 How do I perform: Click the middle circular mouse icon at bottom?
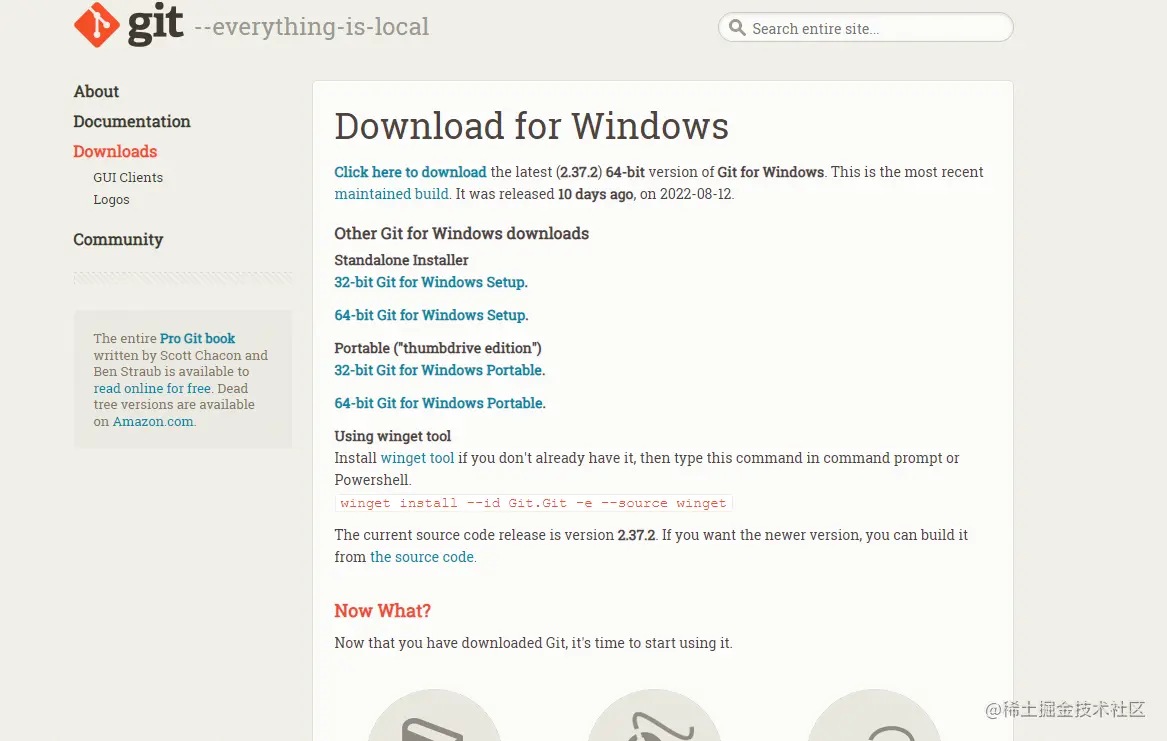tap(654, 716)
